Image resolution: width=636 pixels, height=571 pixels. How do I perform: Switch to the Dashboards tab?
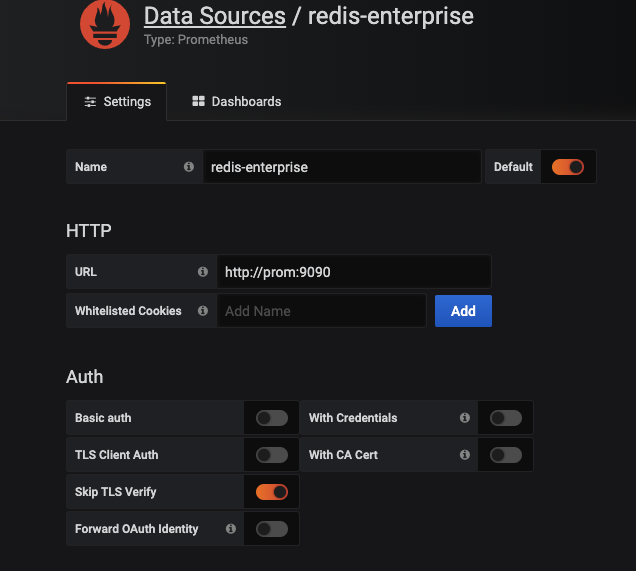pyautogui.click(x=236, y=101)
